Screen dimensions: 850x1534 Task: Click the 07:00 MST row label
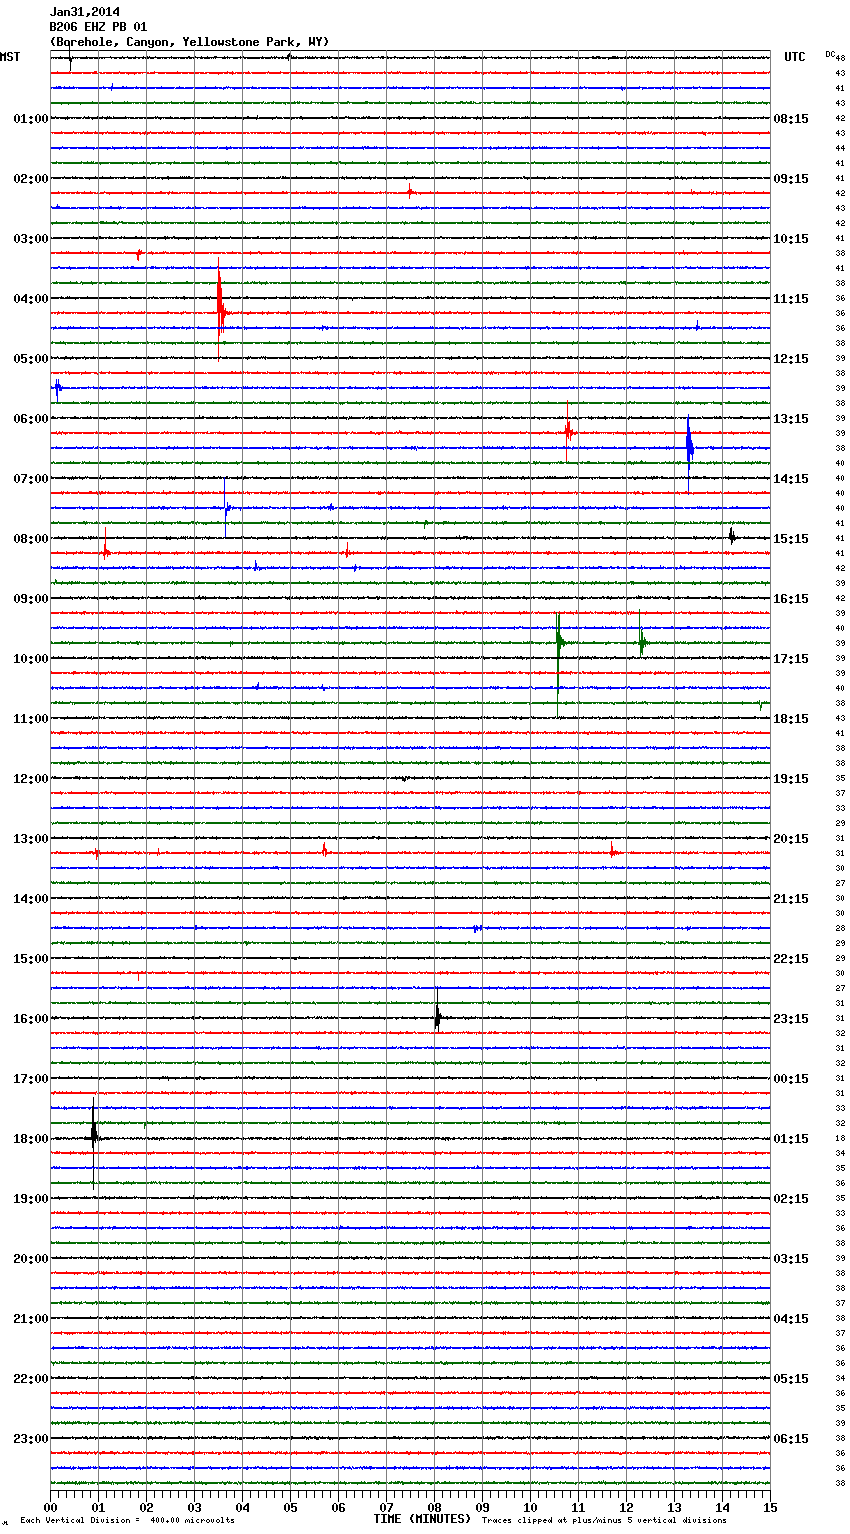[31, 479]
